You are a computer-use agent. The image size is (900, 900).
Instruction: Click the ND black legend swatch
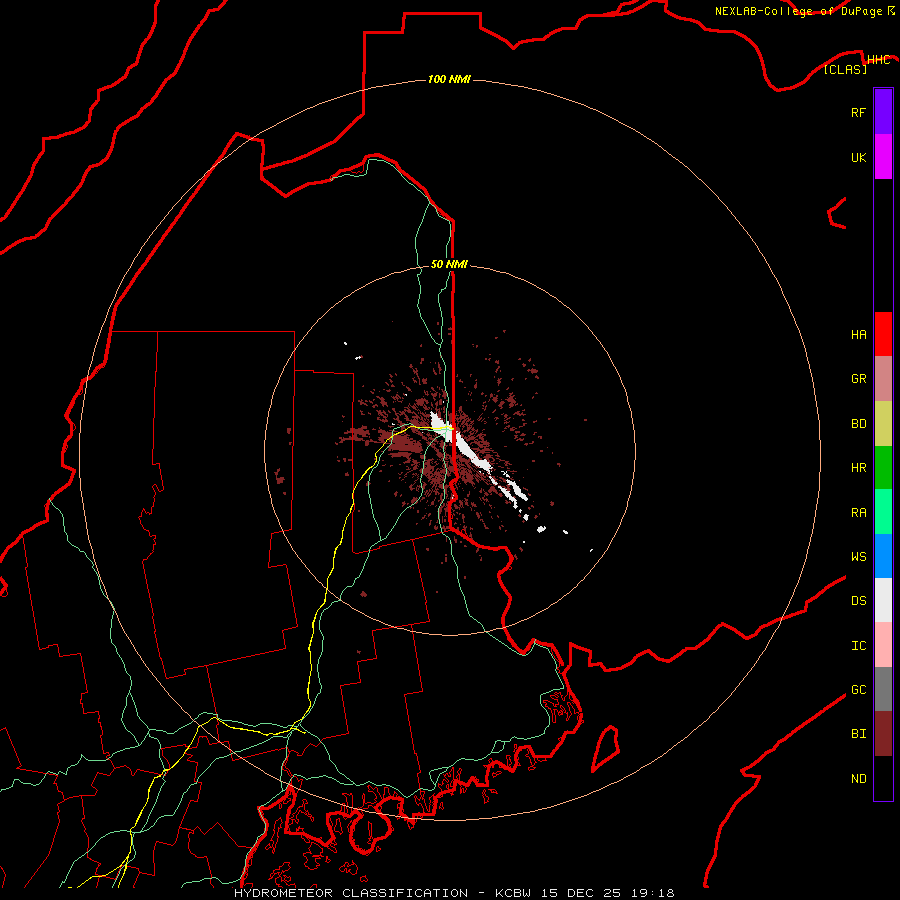883,778
